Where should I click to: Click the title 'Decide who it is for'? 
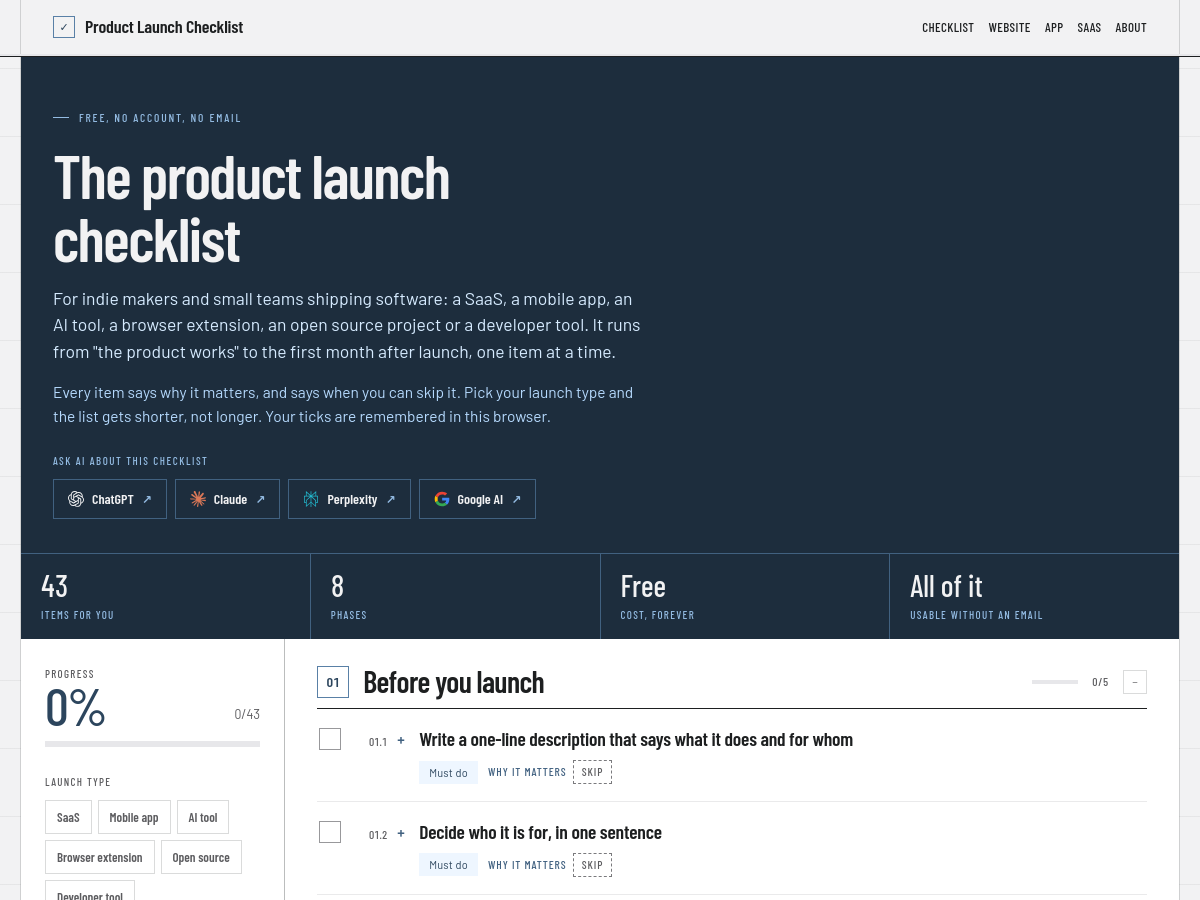540,833
